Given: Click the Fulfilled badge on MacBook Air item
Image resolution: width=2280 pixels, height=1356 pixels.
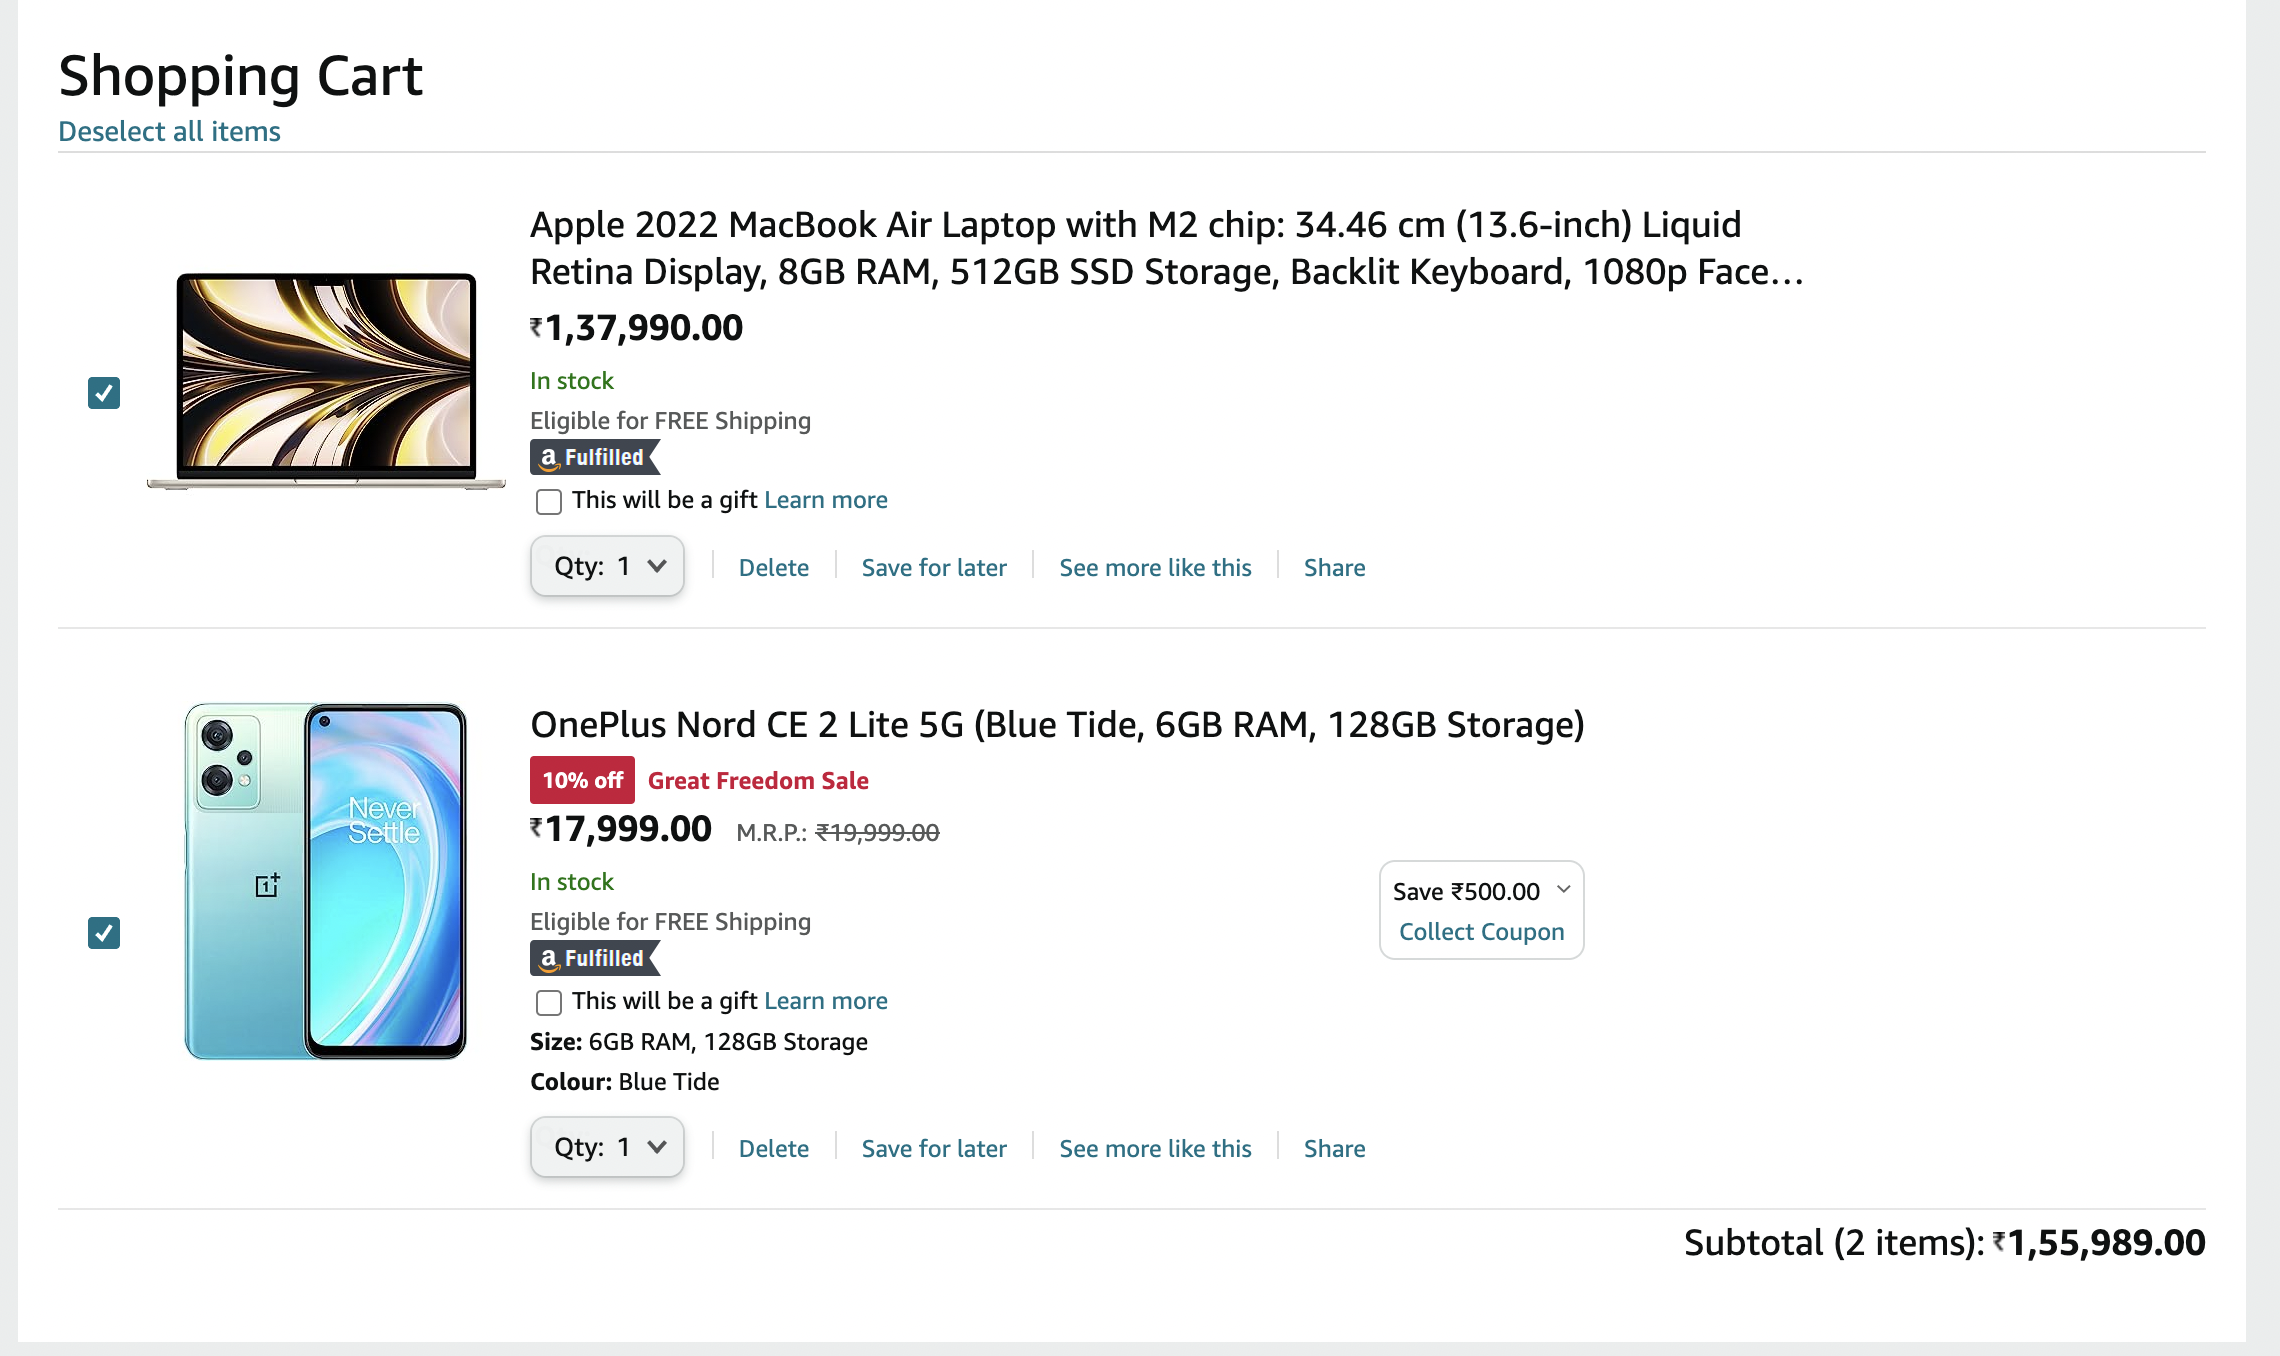Looking at the screenshot, I should 595,458.
